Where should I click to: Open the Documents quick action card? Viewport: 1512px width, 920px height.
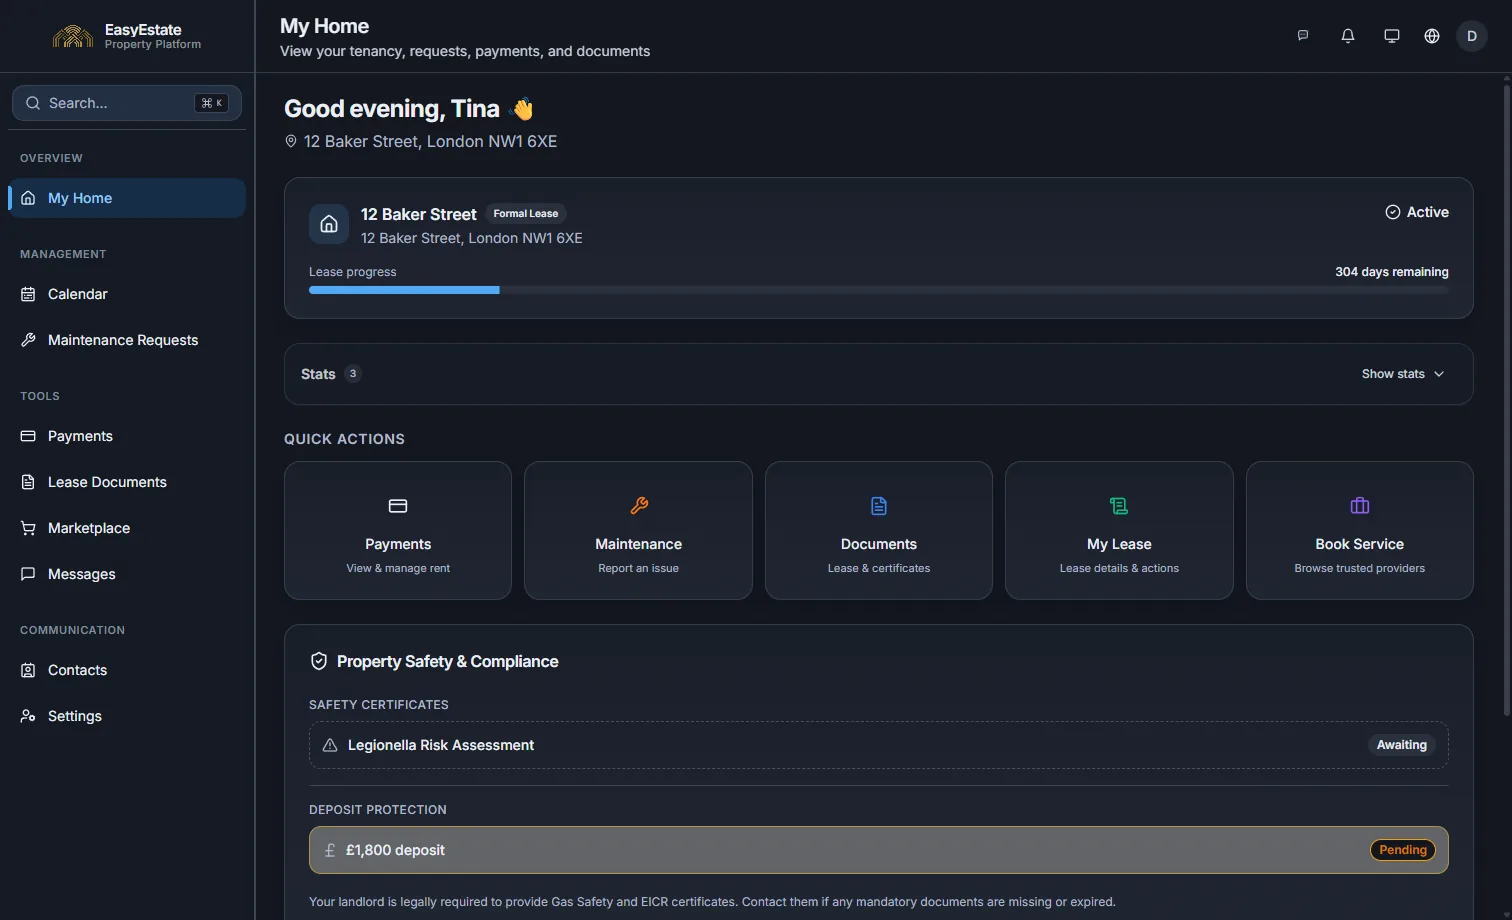pos(879,530)
